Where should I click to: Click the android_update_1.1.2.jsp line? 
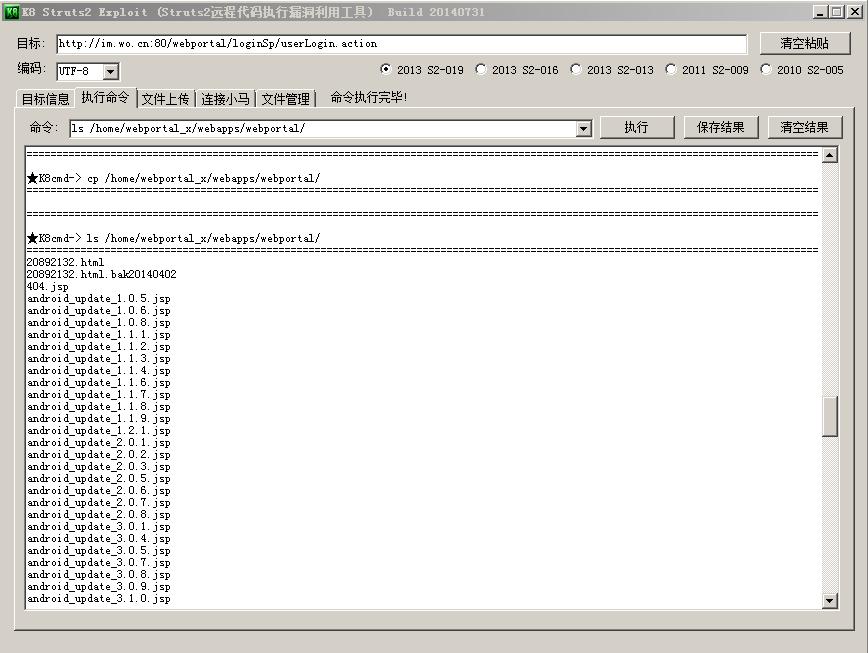click(99, 347)
